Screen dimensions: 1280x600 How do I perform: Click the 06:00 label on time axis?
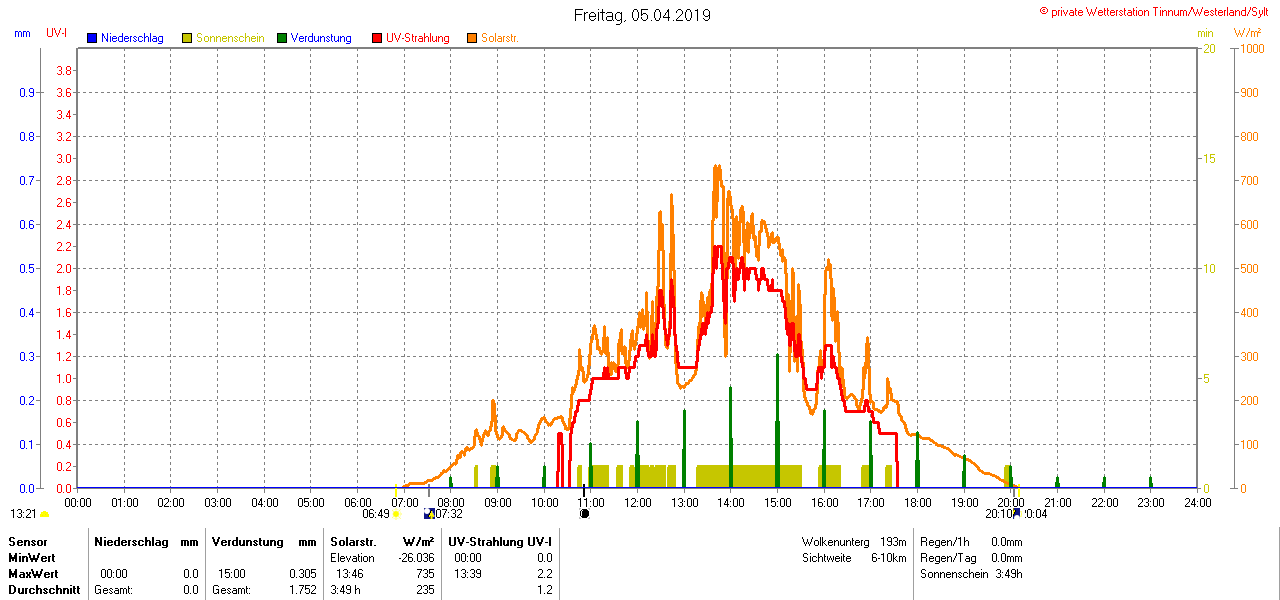[357, 502]
